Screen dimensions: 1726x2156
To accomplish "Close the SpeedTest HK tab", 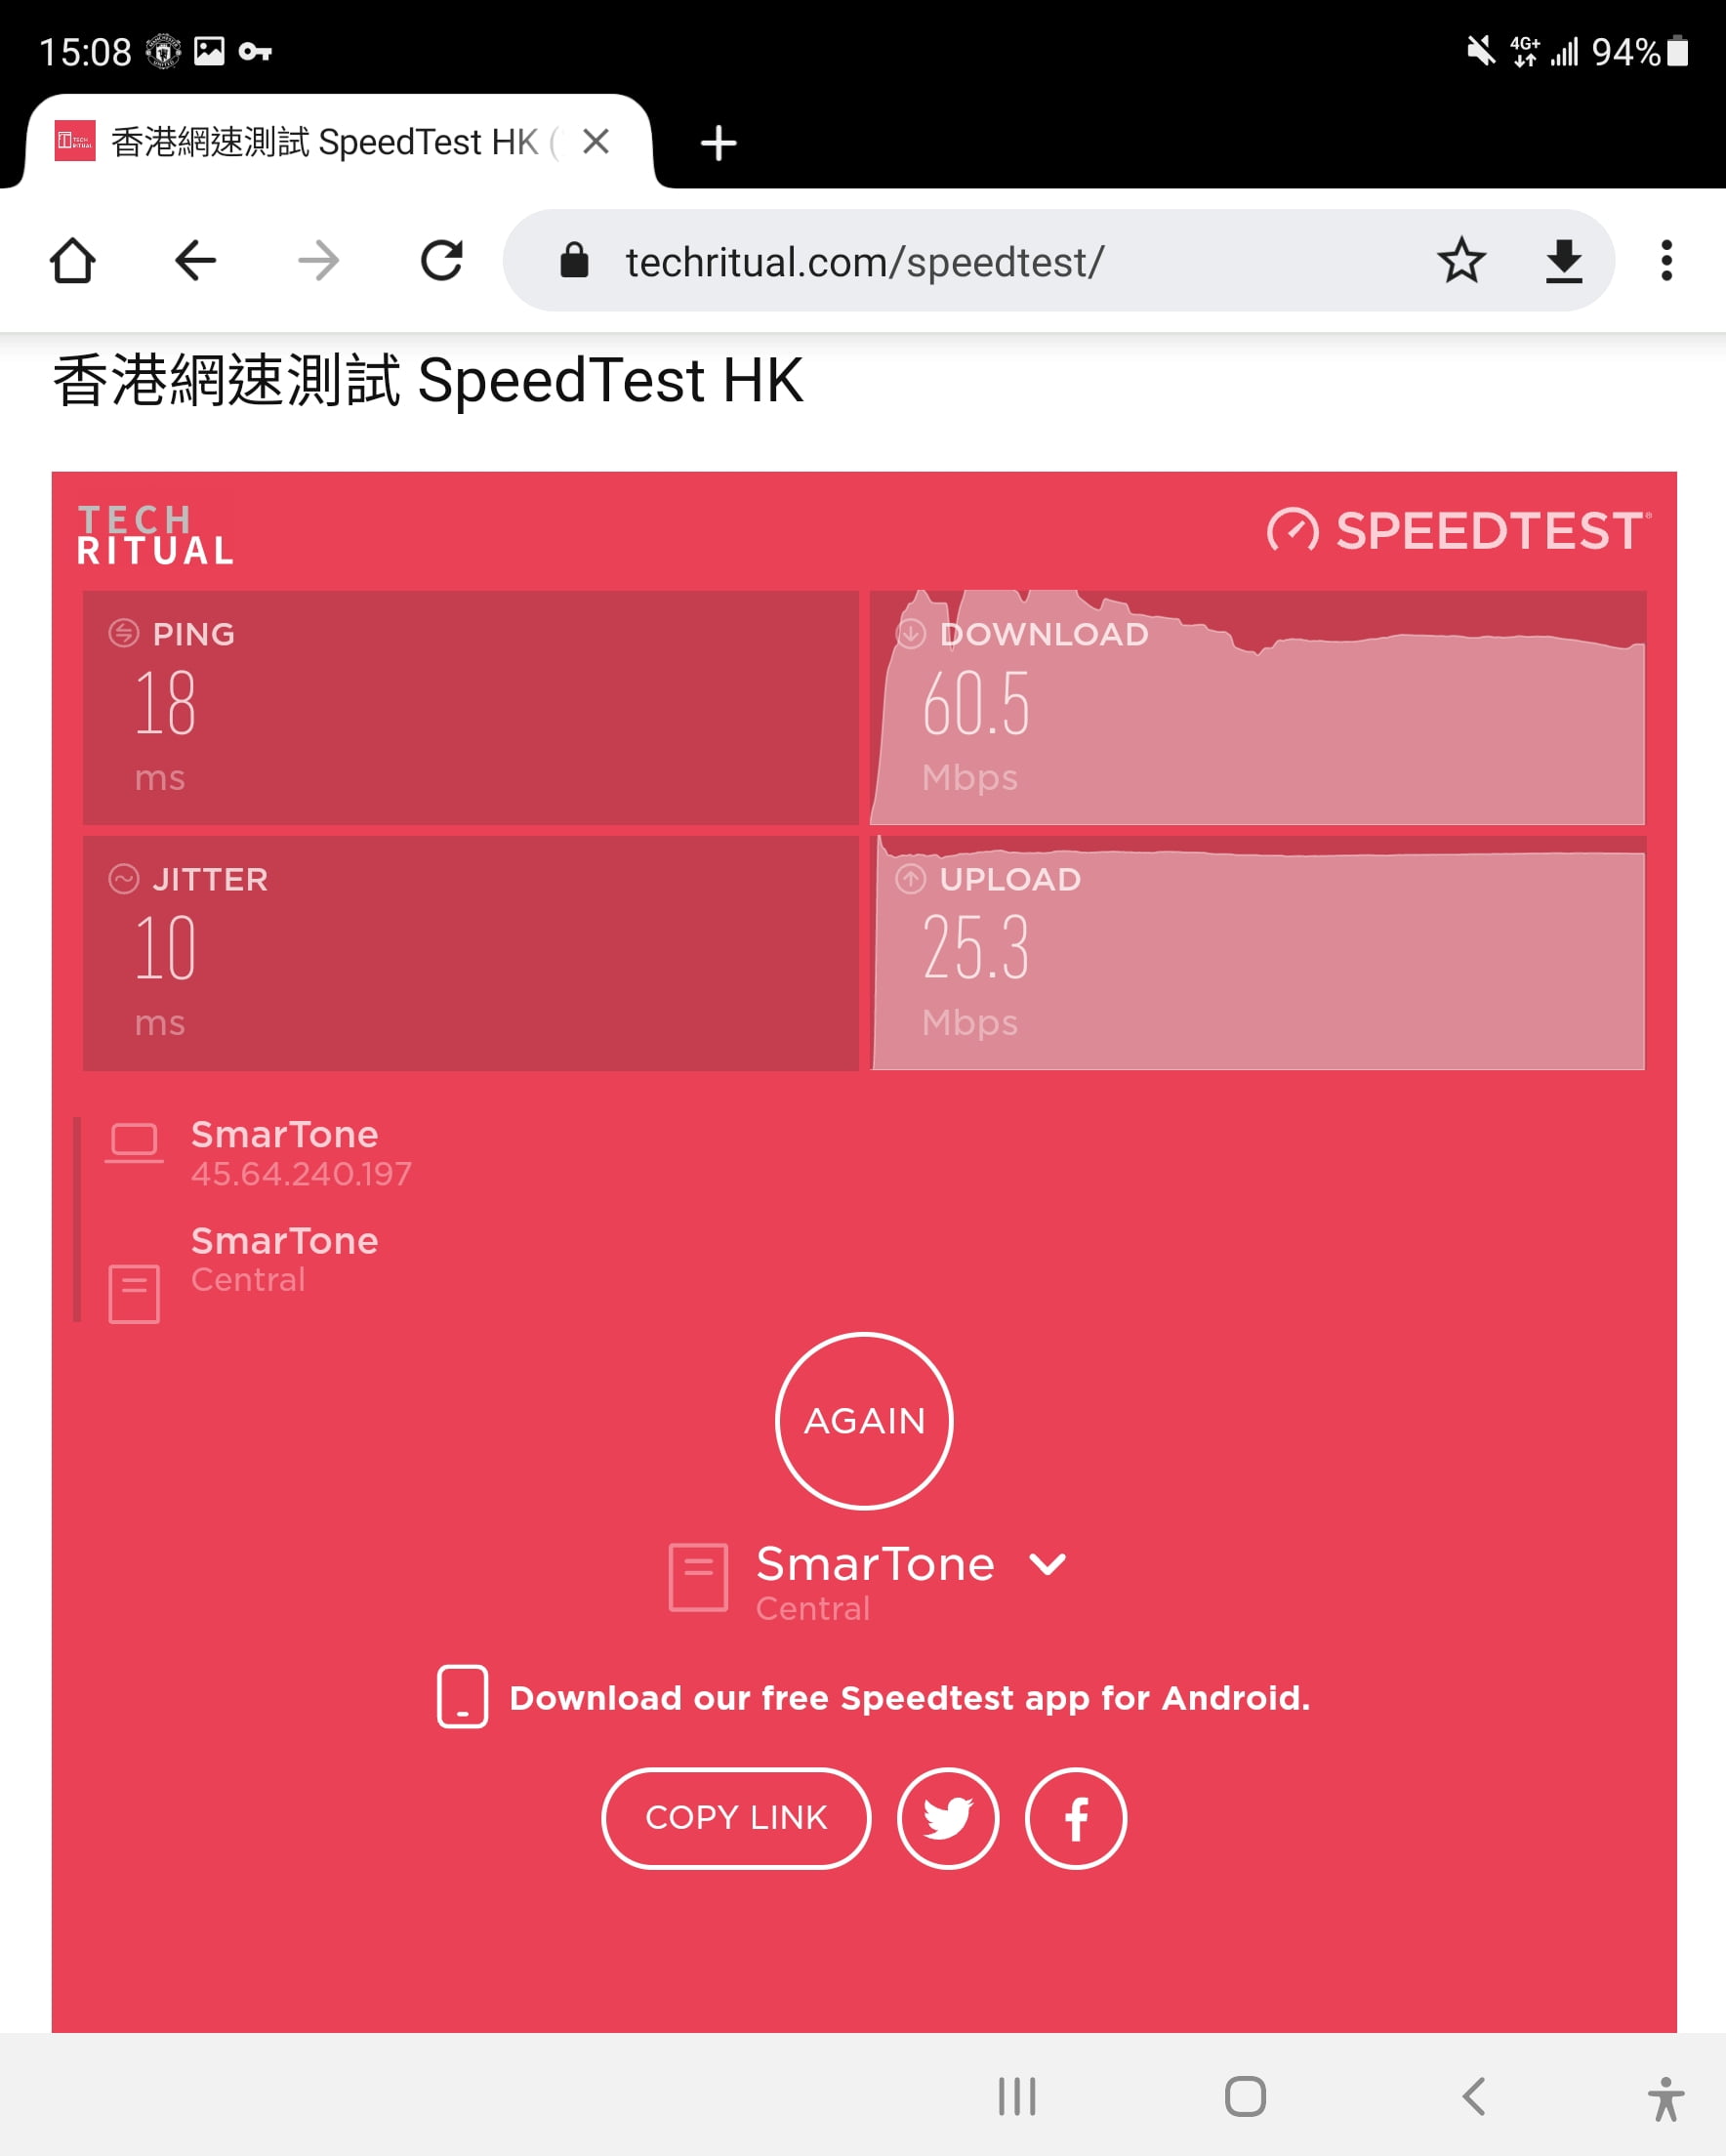I will (596, 141).
